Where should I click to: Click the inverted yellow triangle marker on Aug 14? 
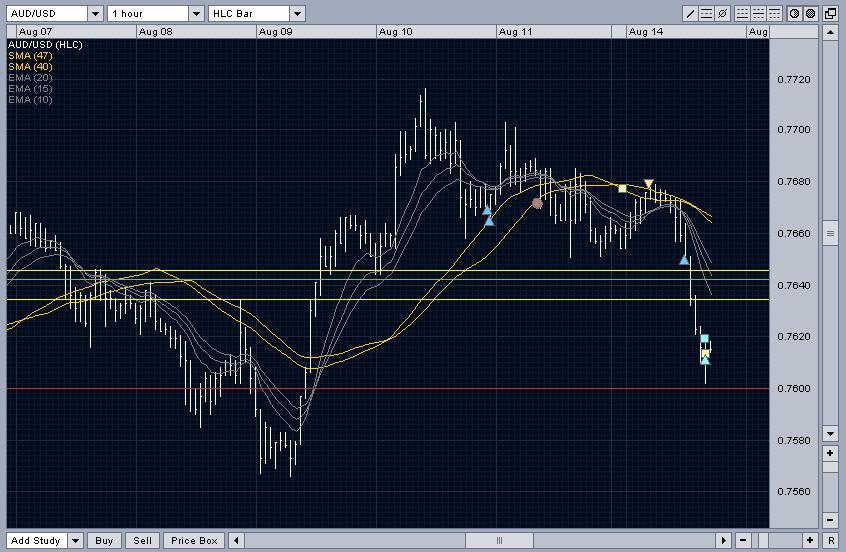click(649, 184)
